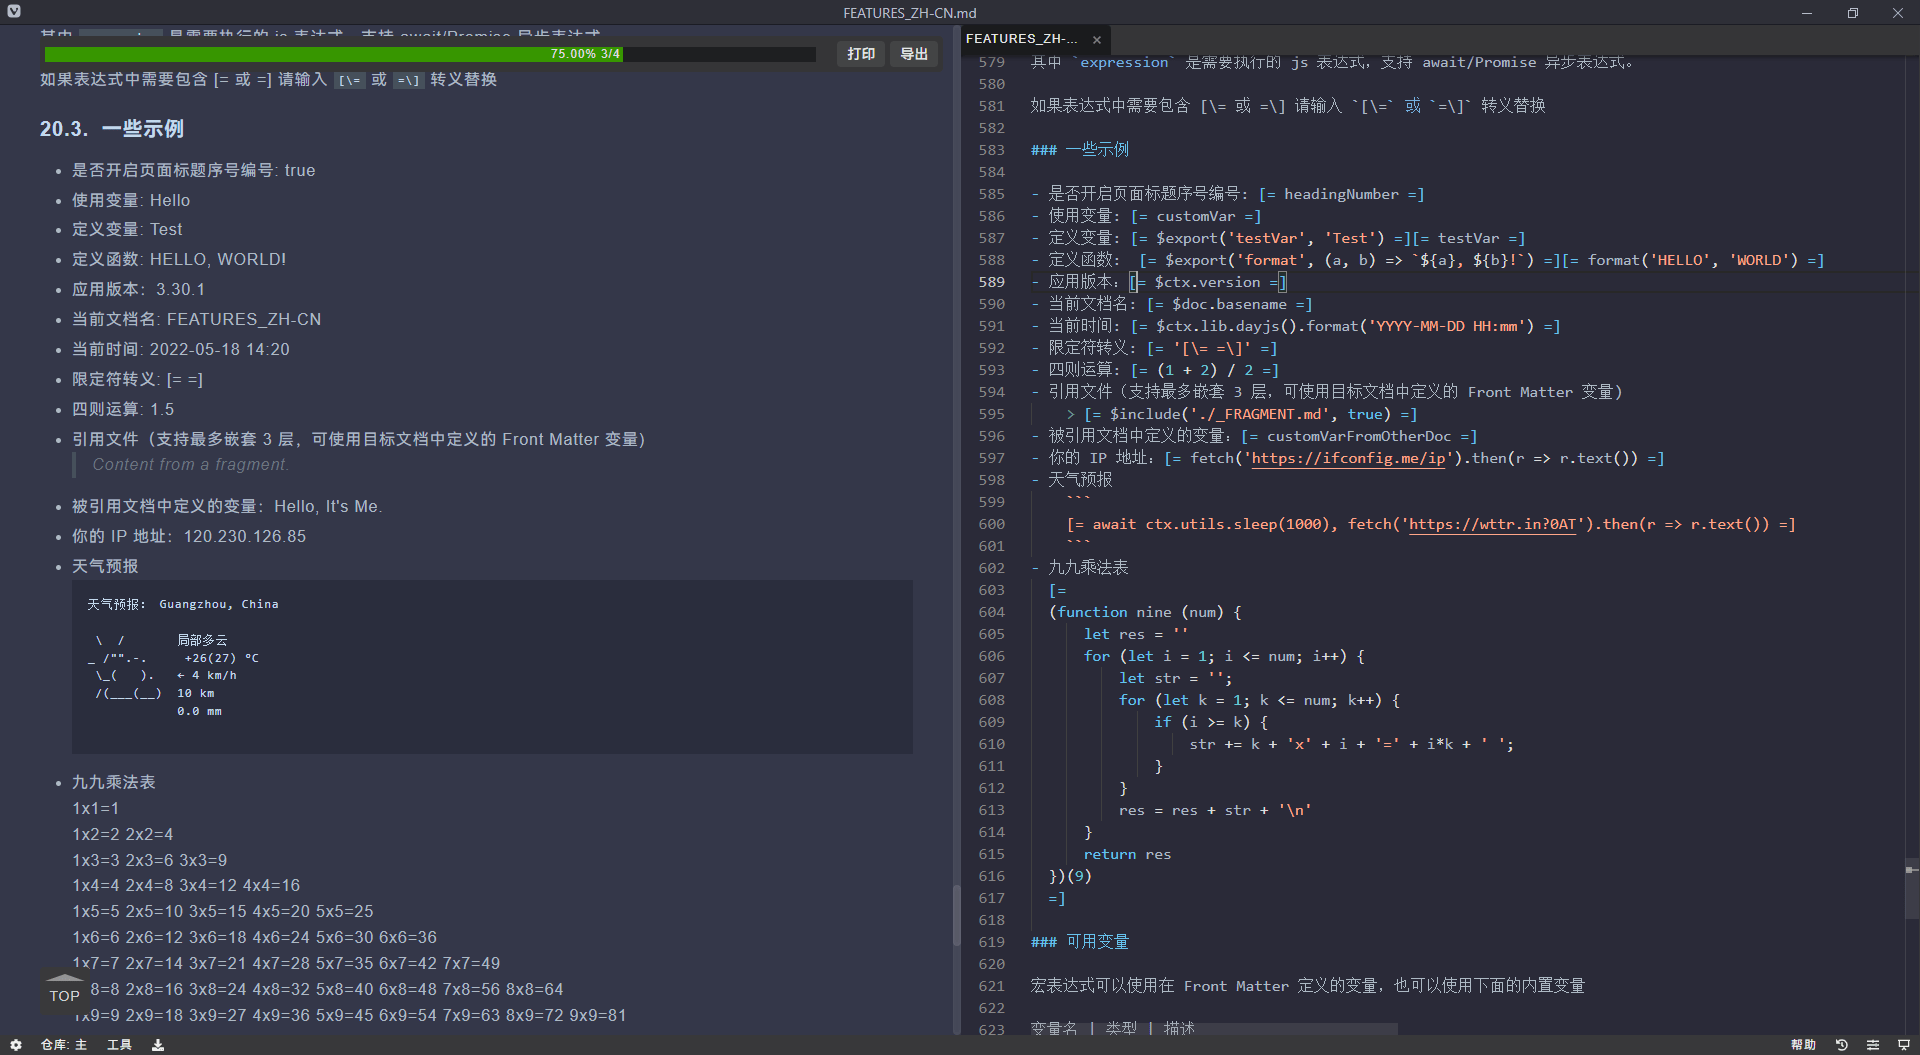This screenshot has height=1055, width=1920.
Task: Click the preview item 使用变量: Hello
Action: pos(131,201)
